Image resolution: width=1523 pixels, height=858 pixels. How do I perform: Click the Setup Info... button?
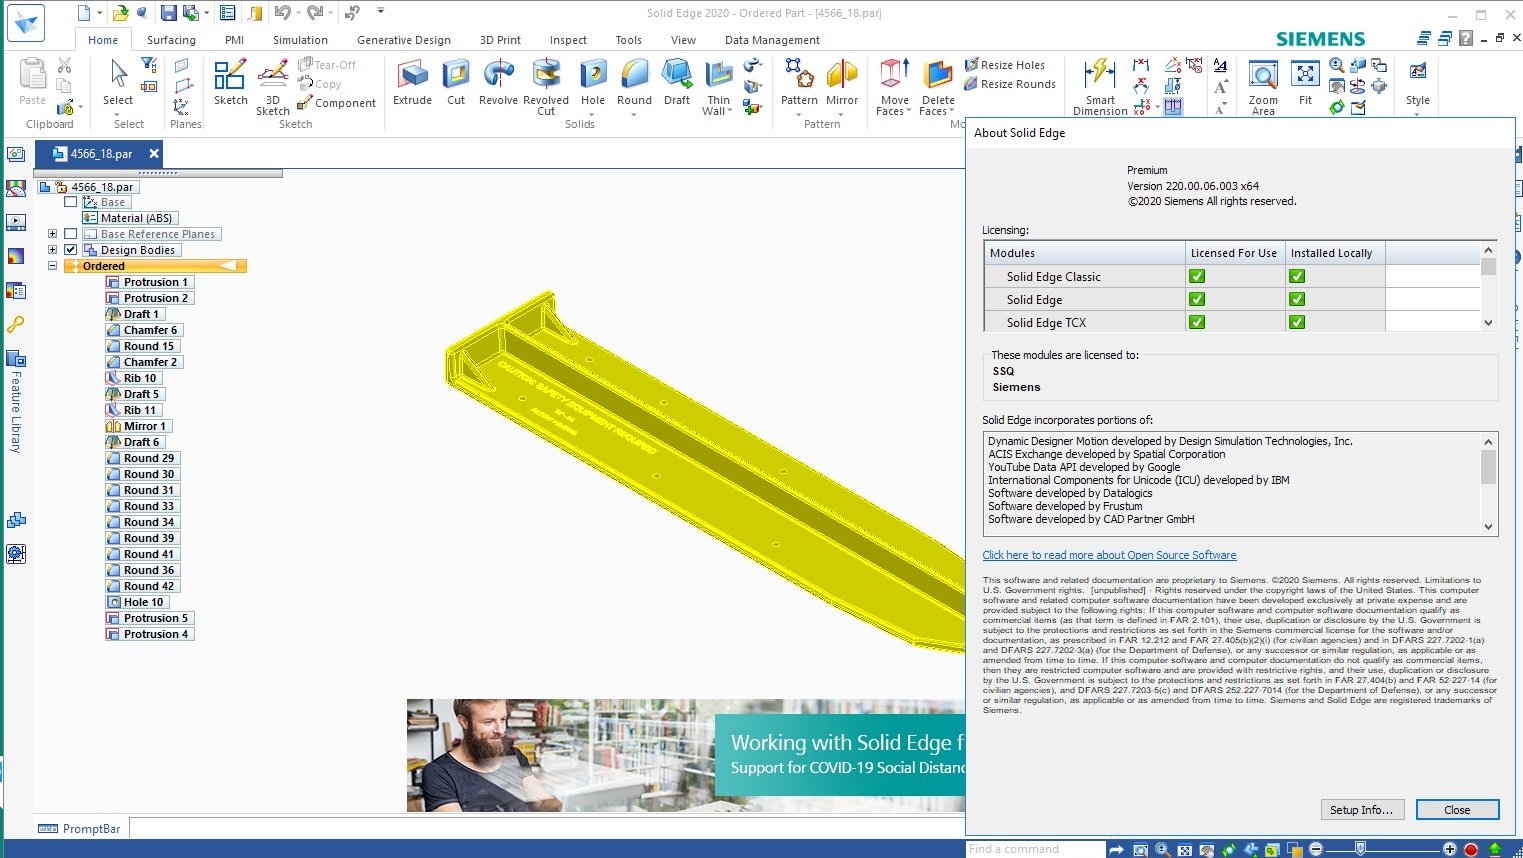coord(1361,810)
